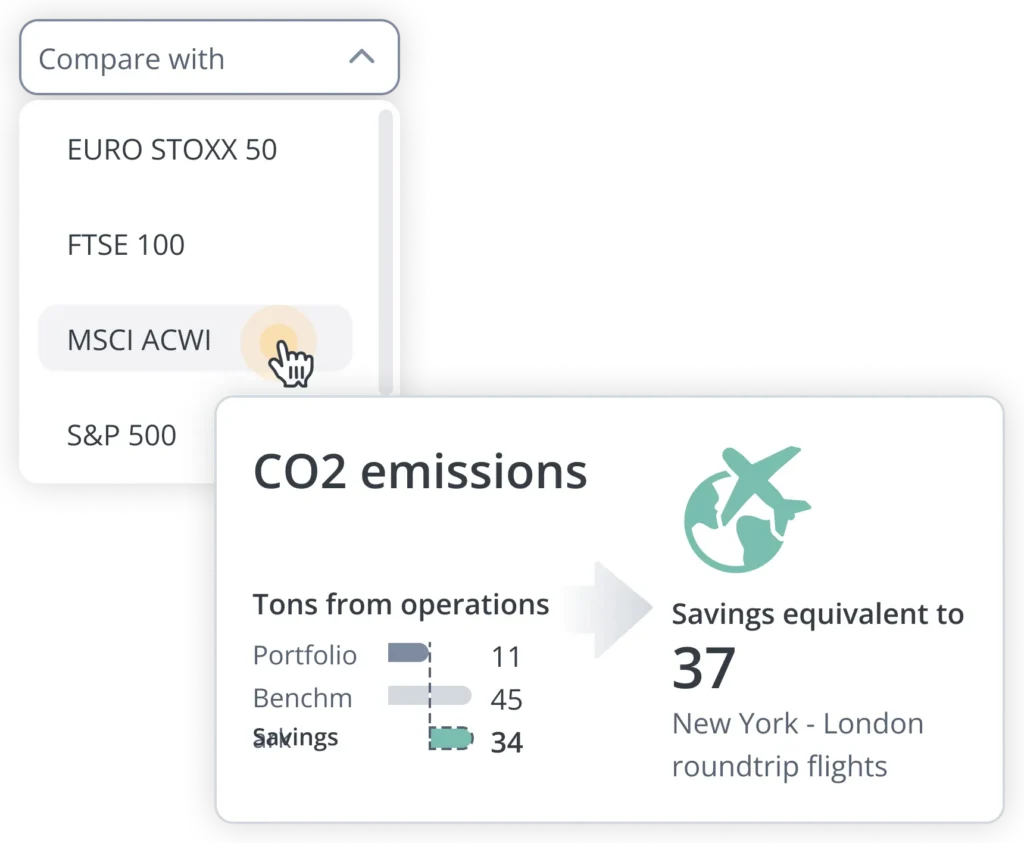Click the Benchmark value 45
The image size is (1024, 843).
point(507,699)
